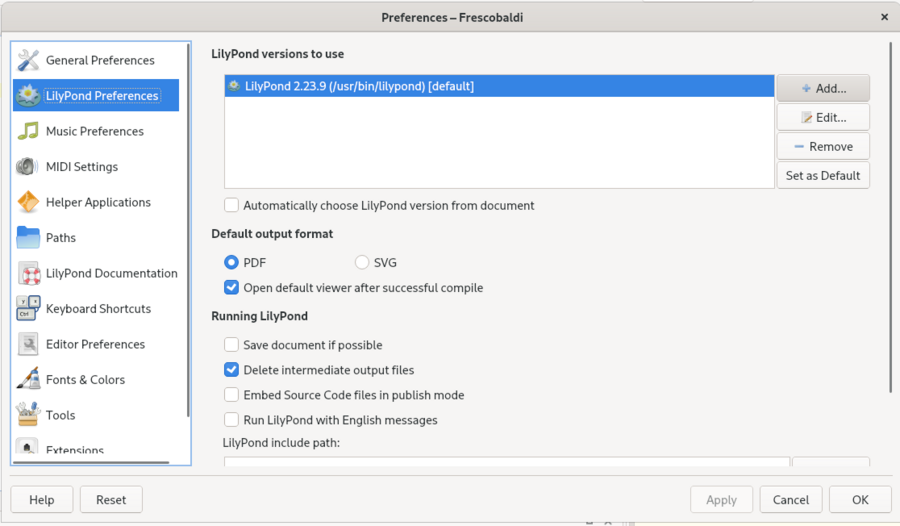Open the Tools preferences page

point(60,415)
